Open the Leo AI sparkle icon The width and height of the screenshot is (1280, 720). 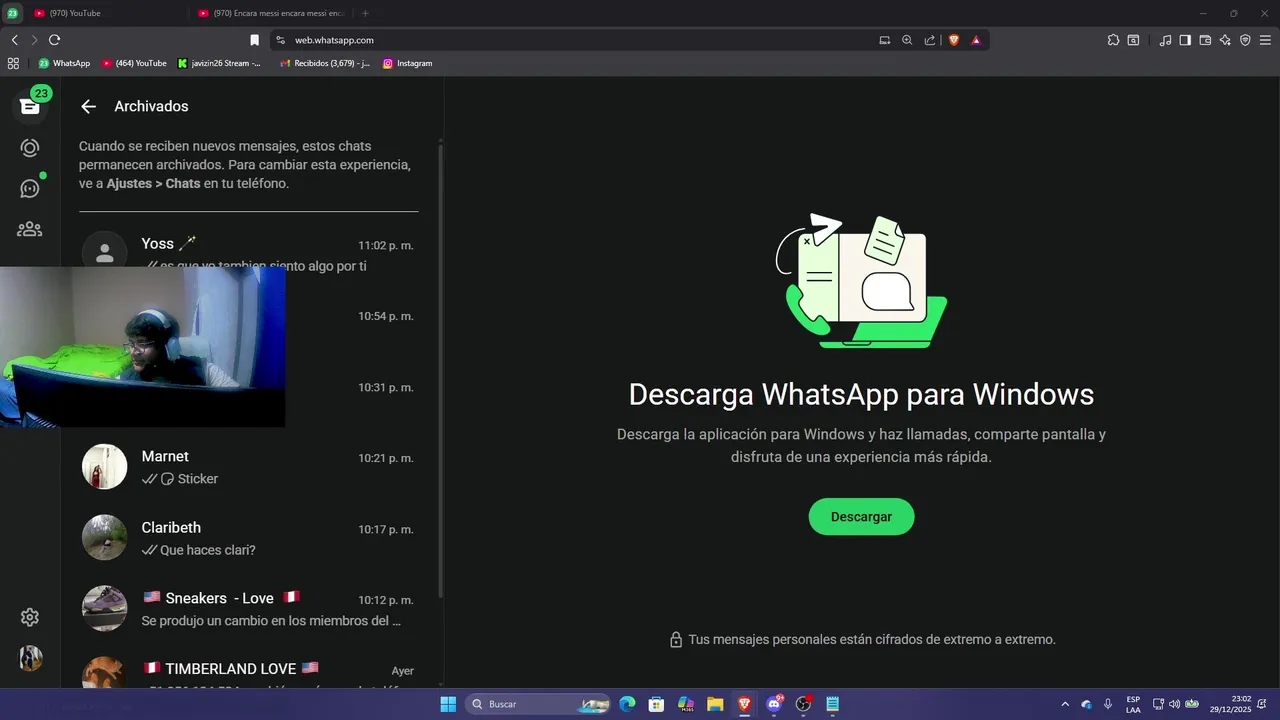pyautogui.click(x=1225, y=40)
